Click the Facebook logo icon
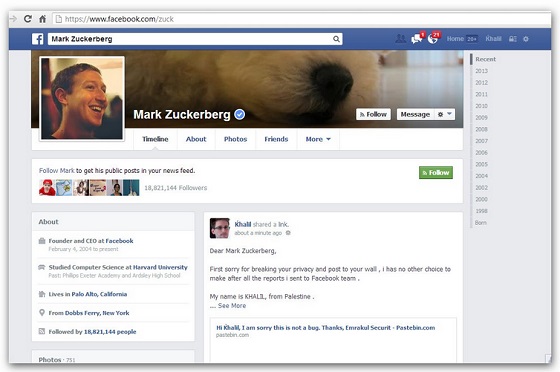This screenshot has height=372, width=560. (x=38, y=39)
